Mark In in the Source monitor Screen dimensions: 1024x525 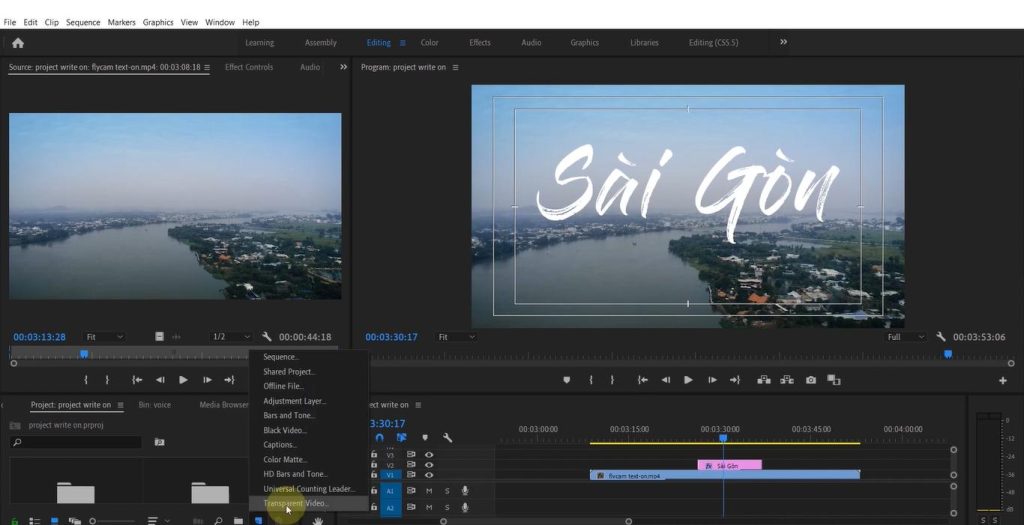pos(86,380)
